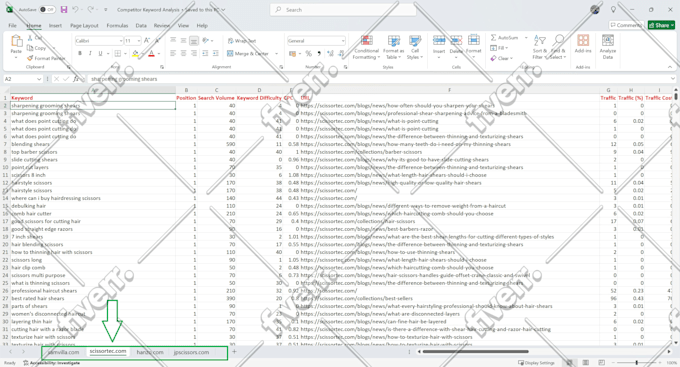Image resolution: width=680 pixels, height=367 pixels.
Task: Switch to the Page Layout tab
Action: 84,26
